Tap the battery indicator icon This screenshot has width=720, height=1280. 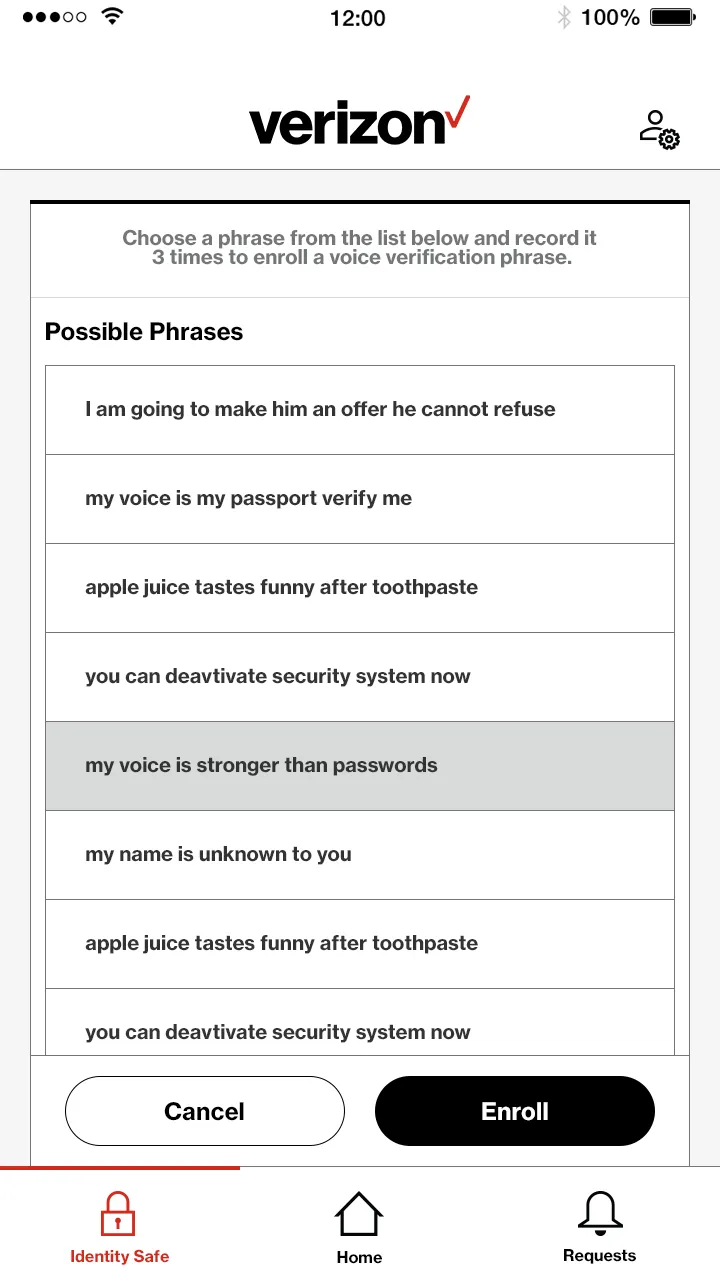pos(673,17)
